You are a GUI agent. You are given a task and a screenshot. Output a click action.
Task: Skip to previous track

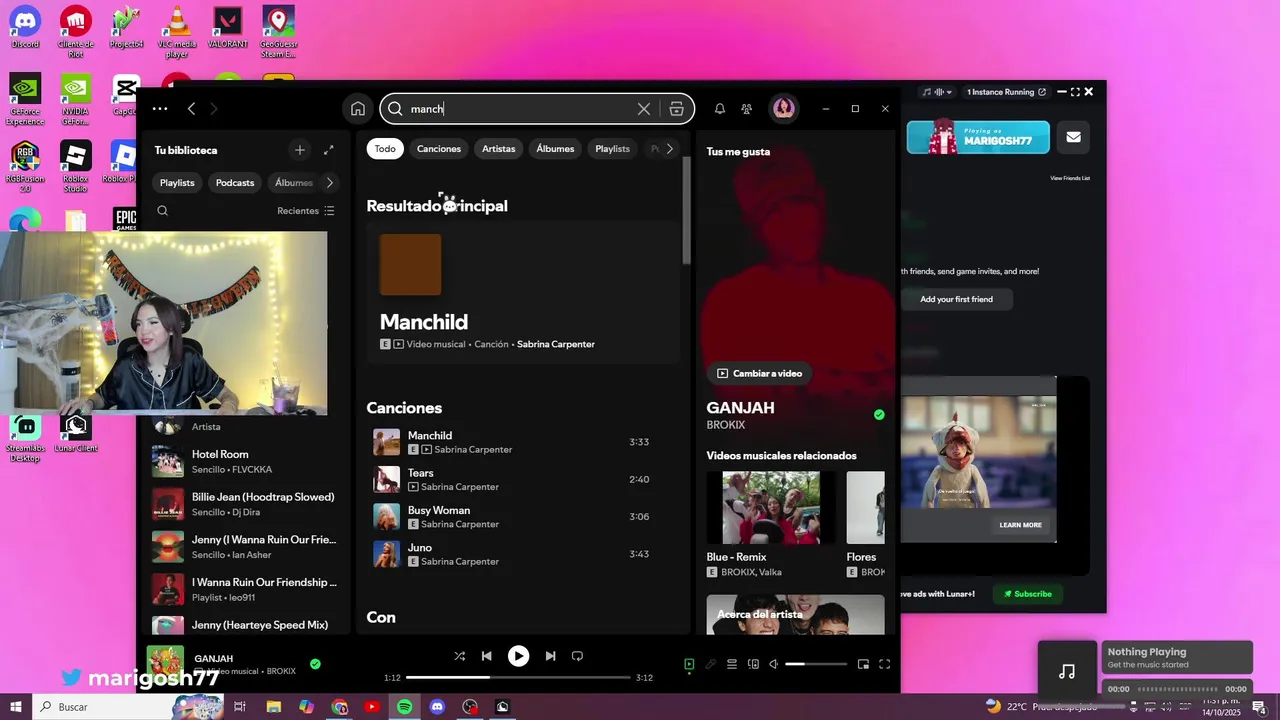point(486,656)
